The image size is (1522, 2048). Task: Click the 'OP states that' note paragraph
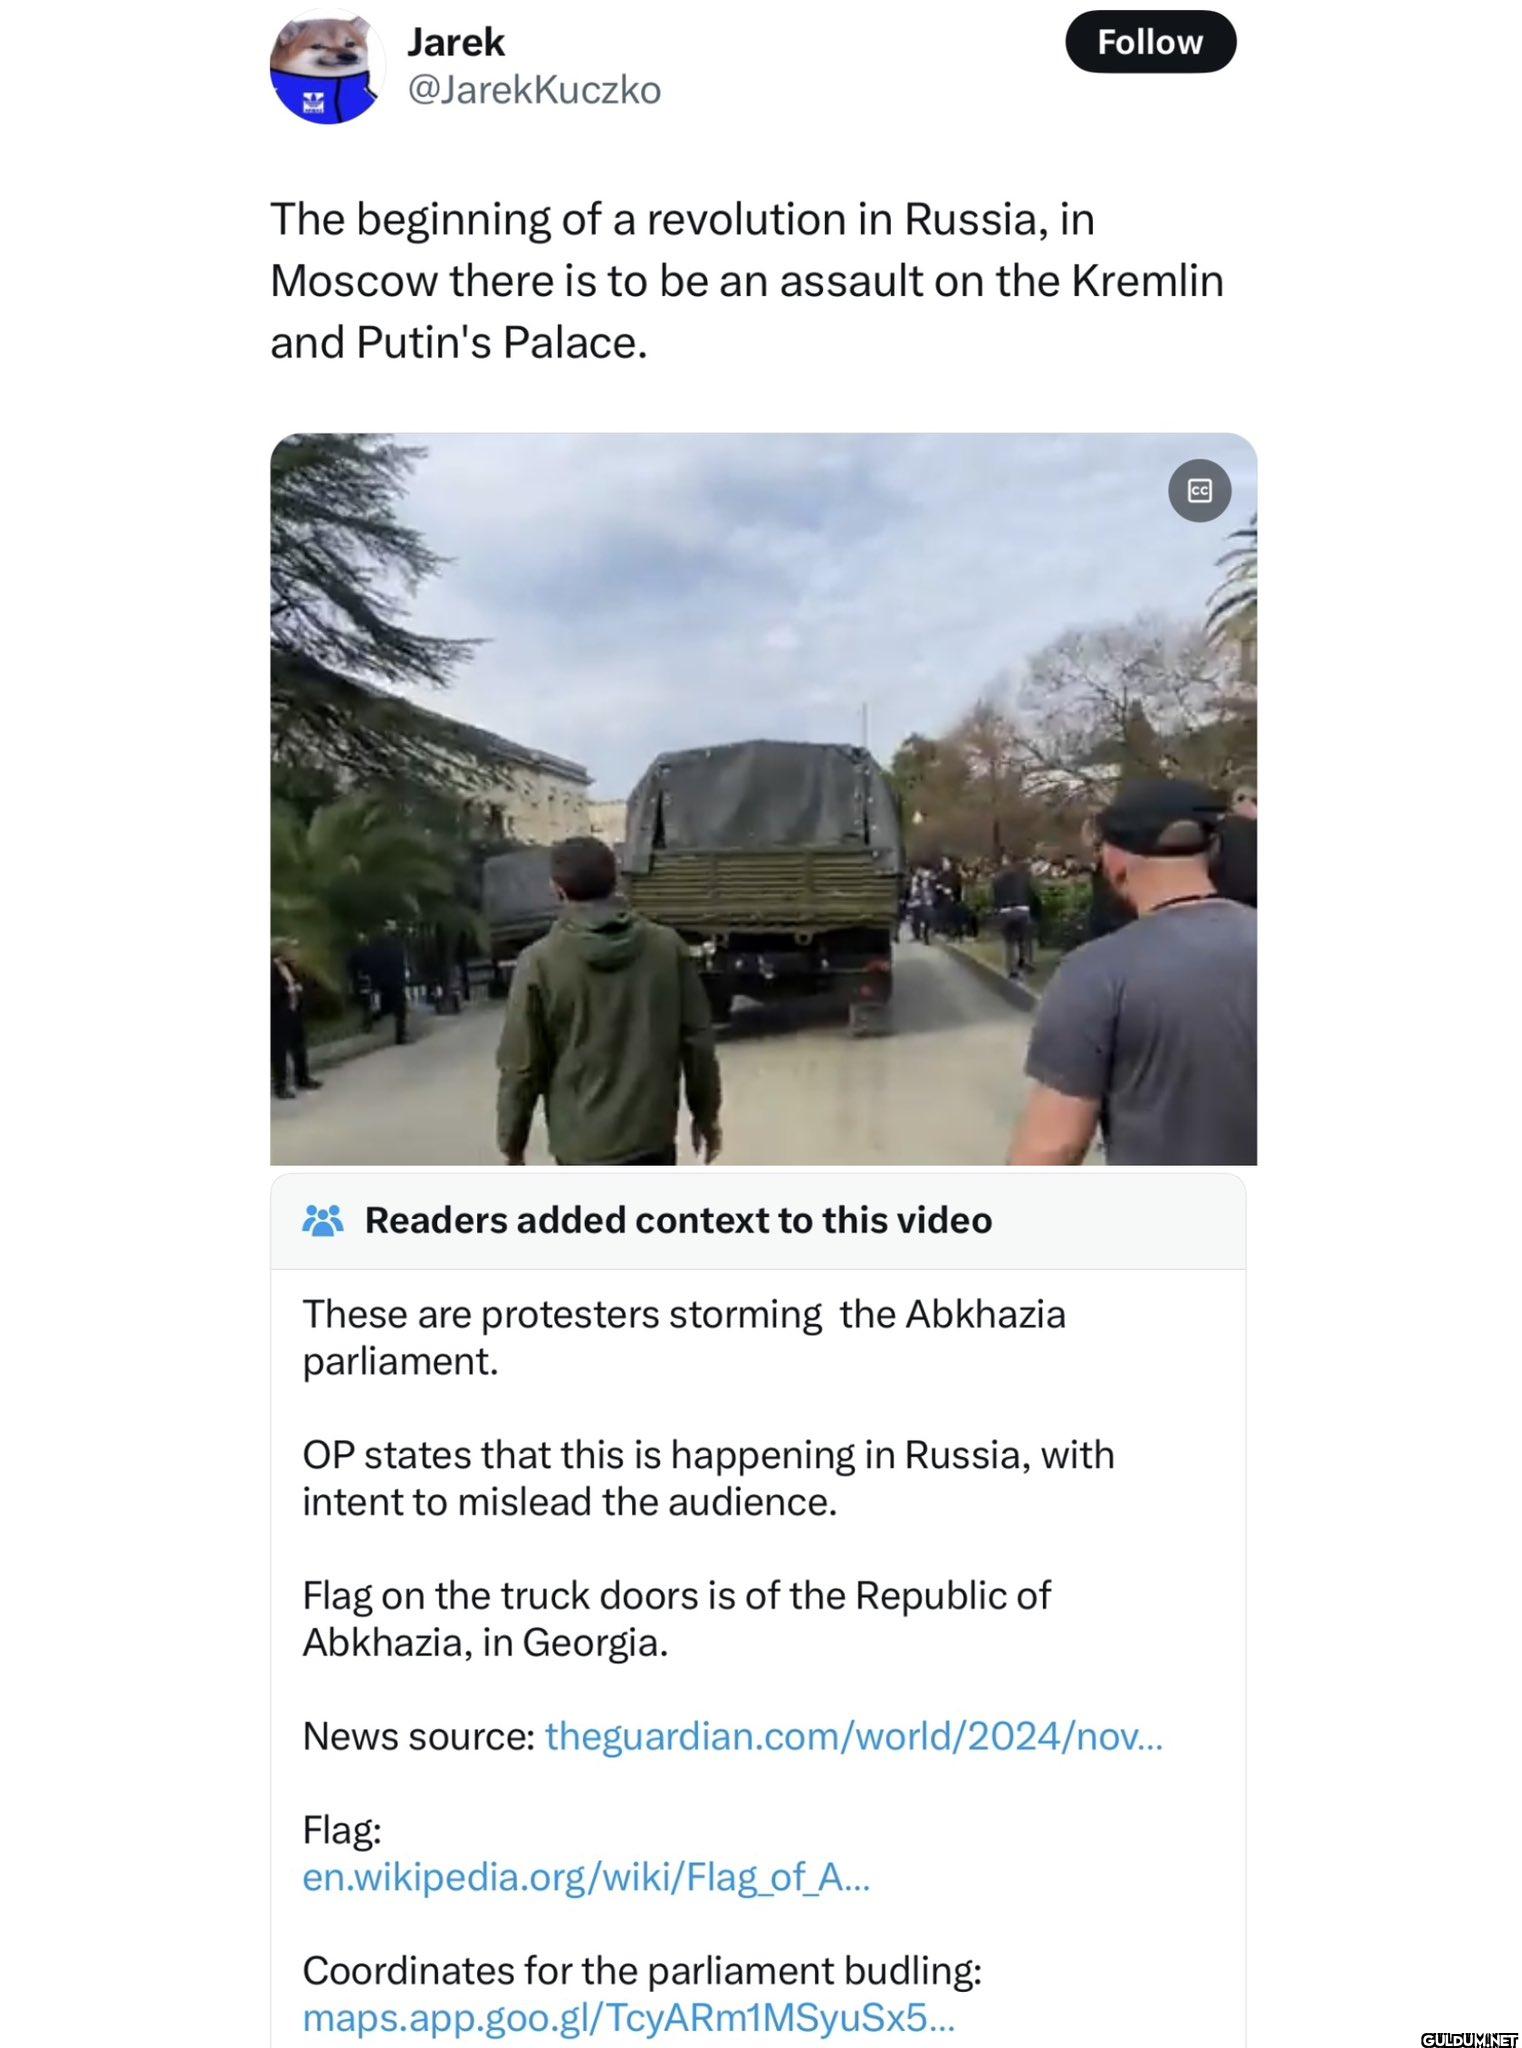point(708,1478)
